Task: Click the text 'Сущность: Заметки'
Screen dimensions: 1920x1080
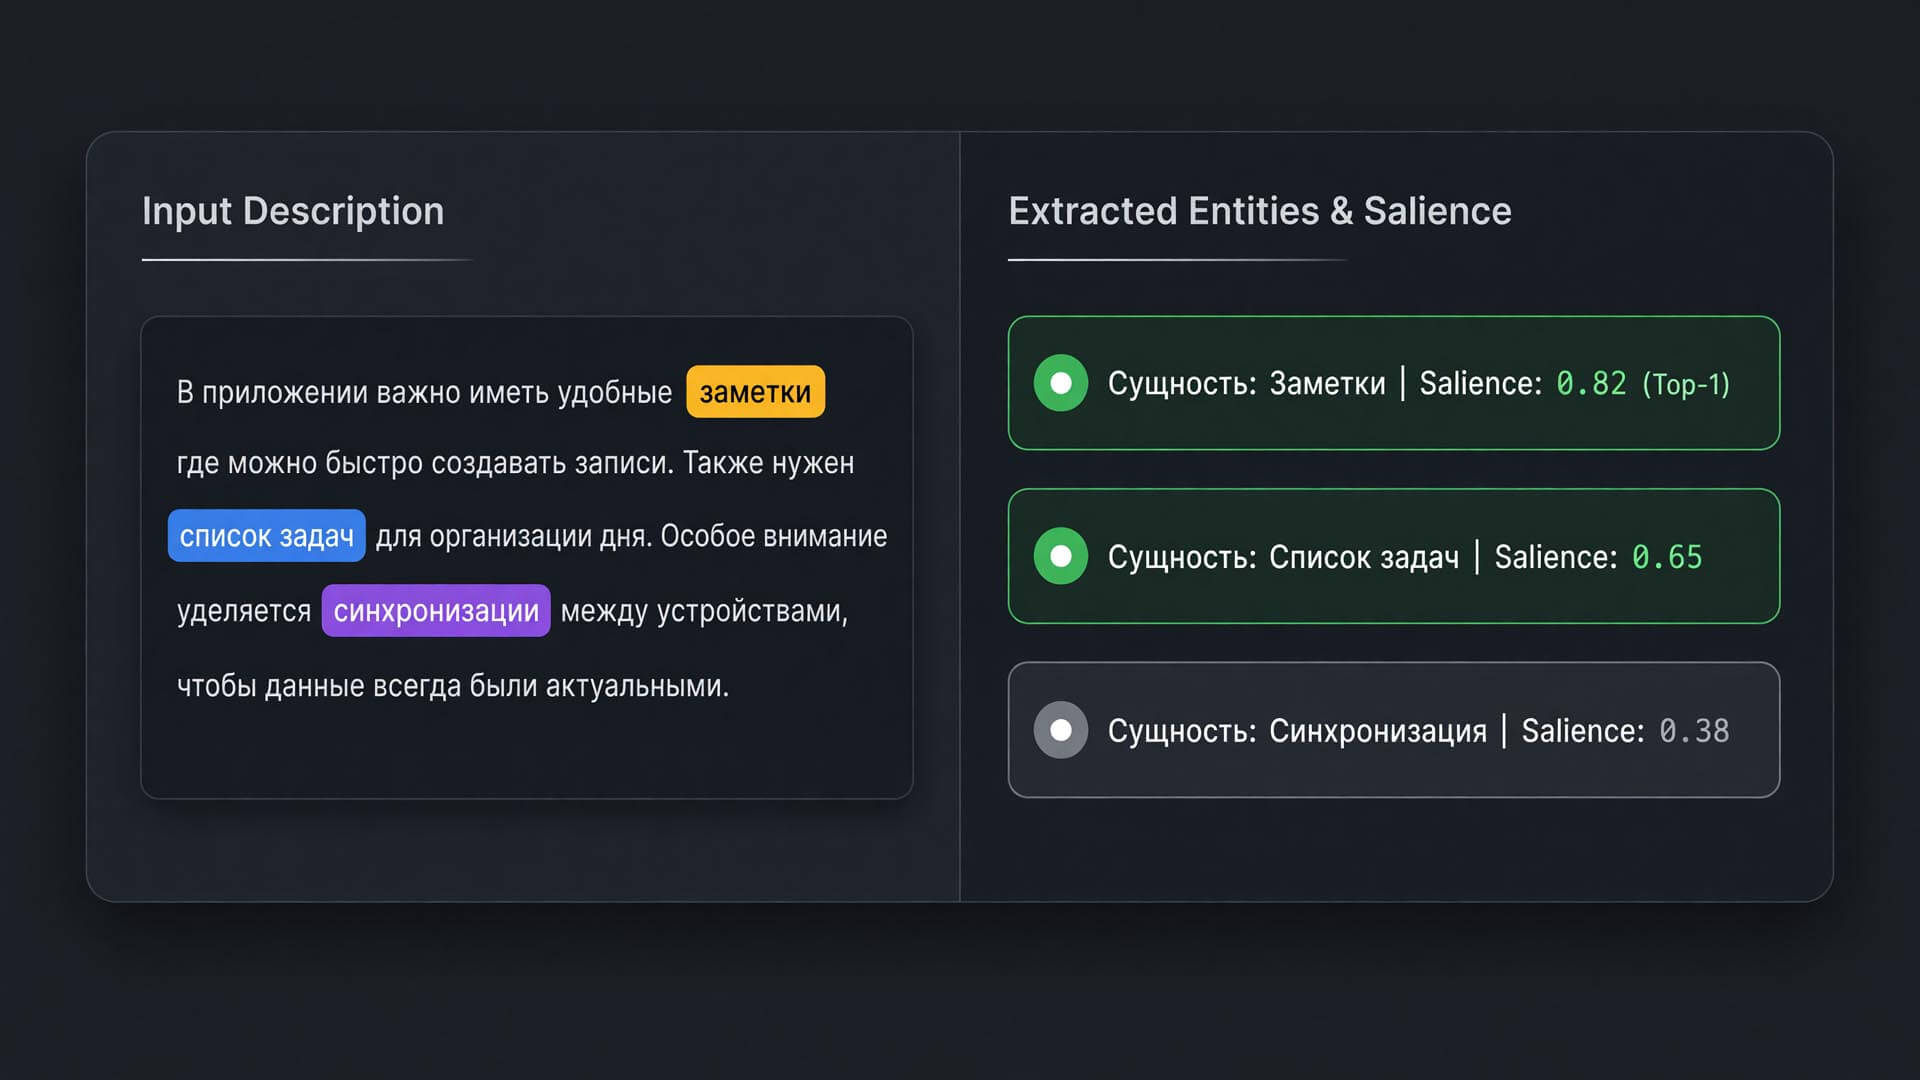Action: (x=1247, y=383)
